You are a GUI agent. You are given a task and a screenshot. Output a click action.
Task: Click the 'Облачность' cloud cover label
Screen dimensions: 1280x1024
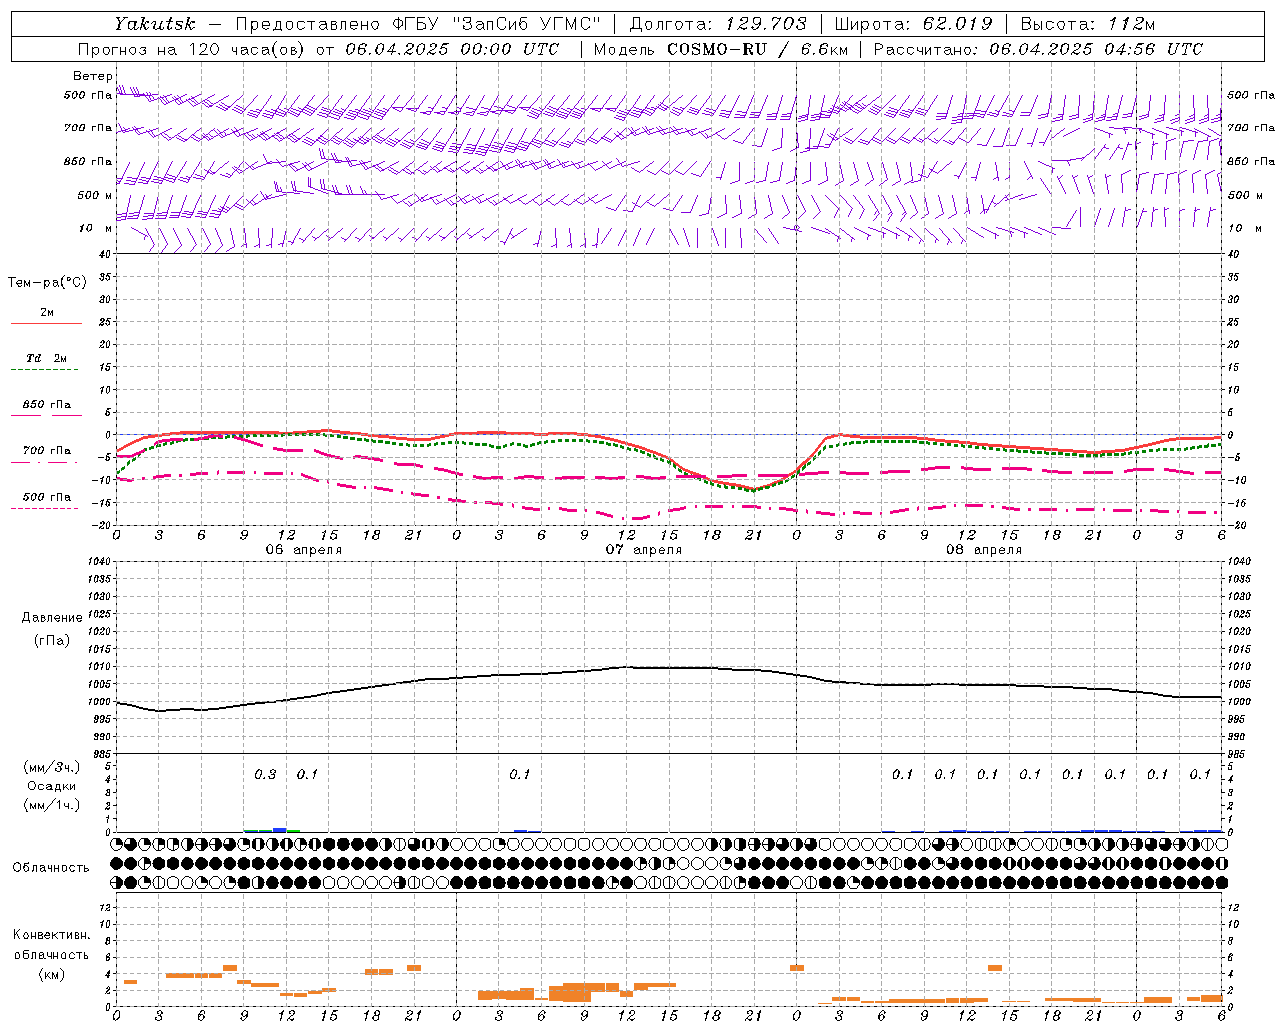(x=51, y=868)
